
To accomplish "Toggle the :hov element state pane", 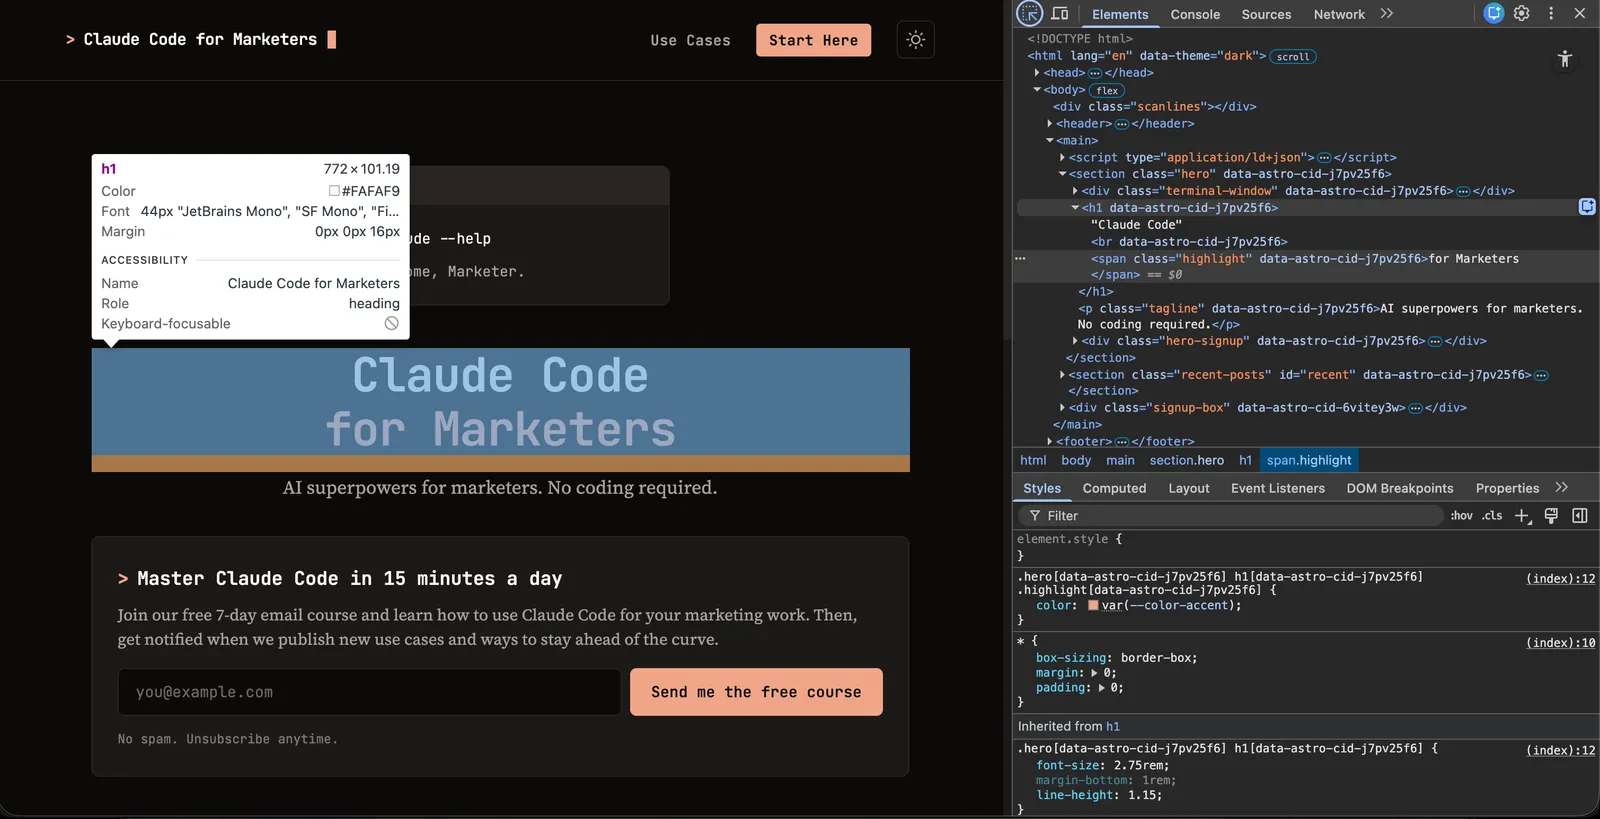I will [x=1461, y=516].
